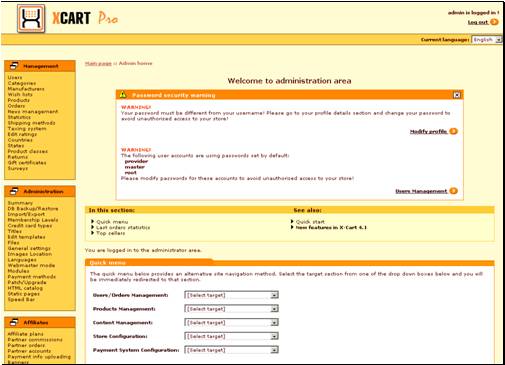Open Categories in the Management menu
This screenshot has height=365, width=505.
(x=22, y=83)
